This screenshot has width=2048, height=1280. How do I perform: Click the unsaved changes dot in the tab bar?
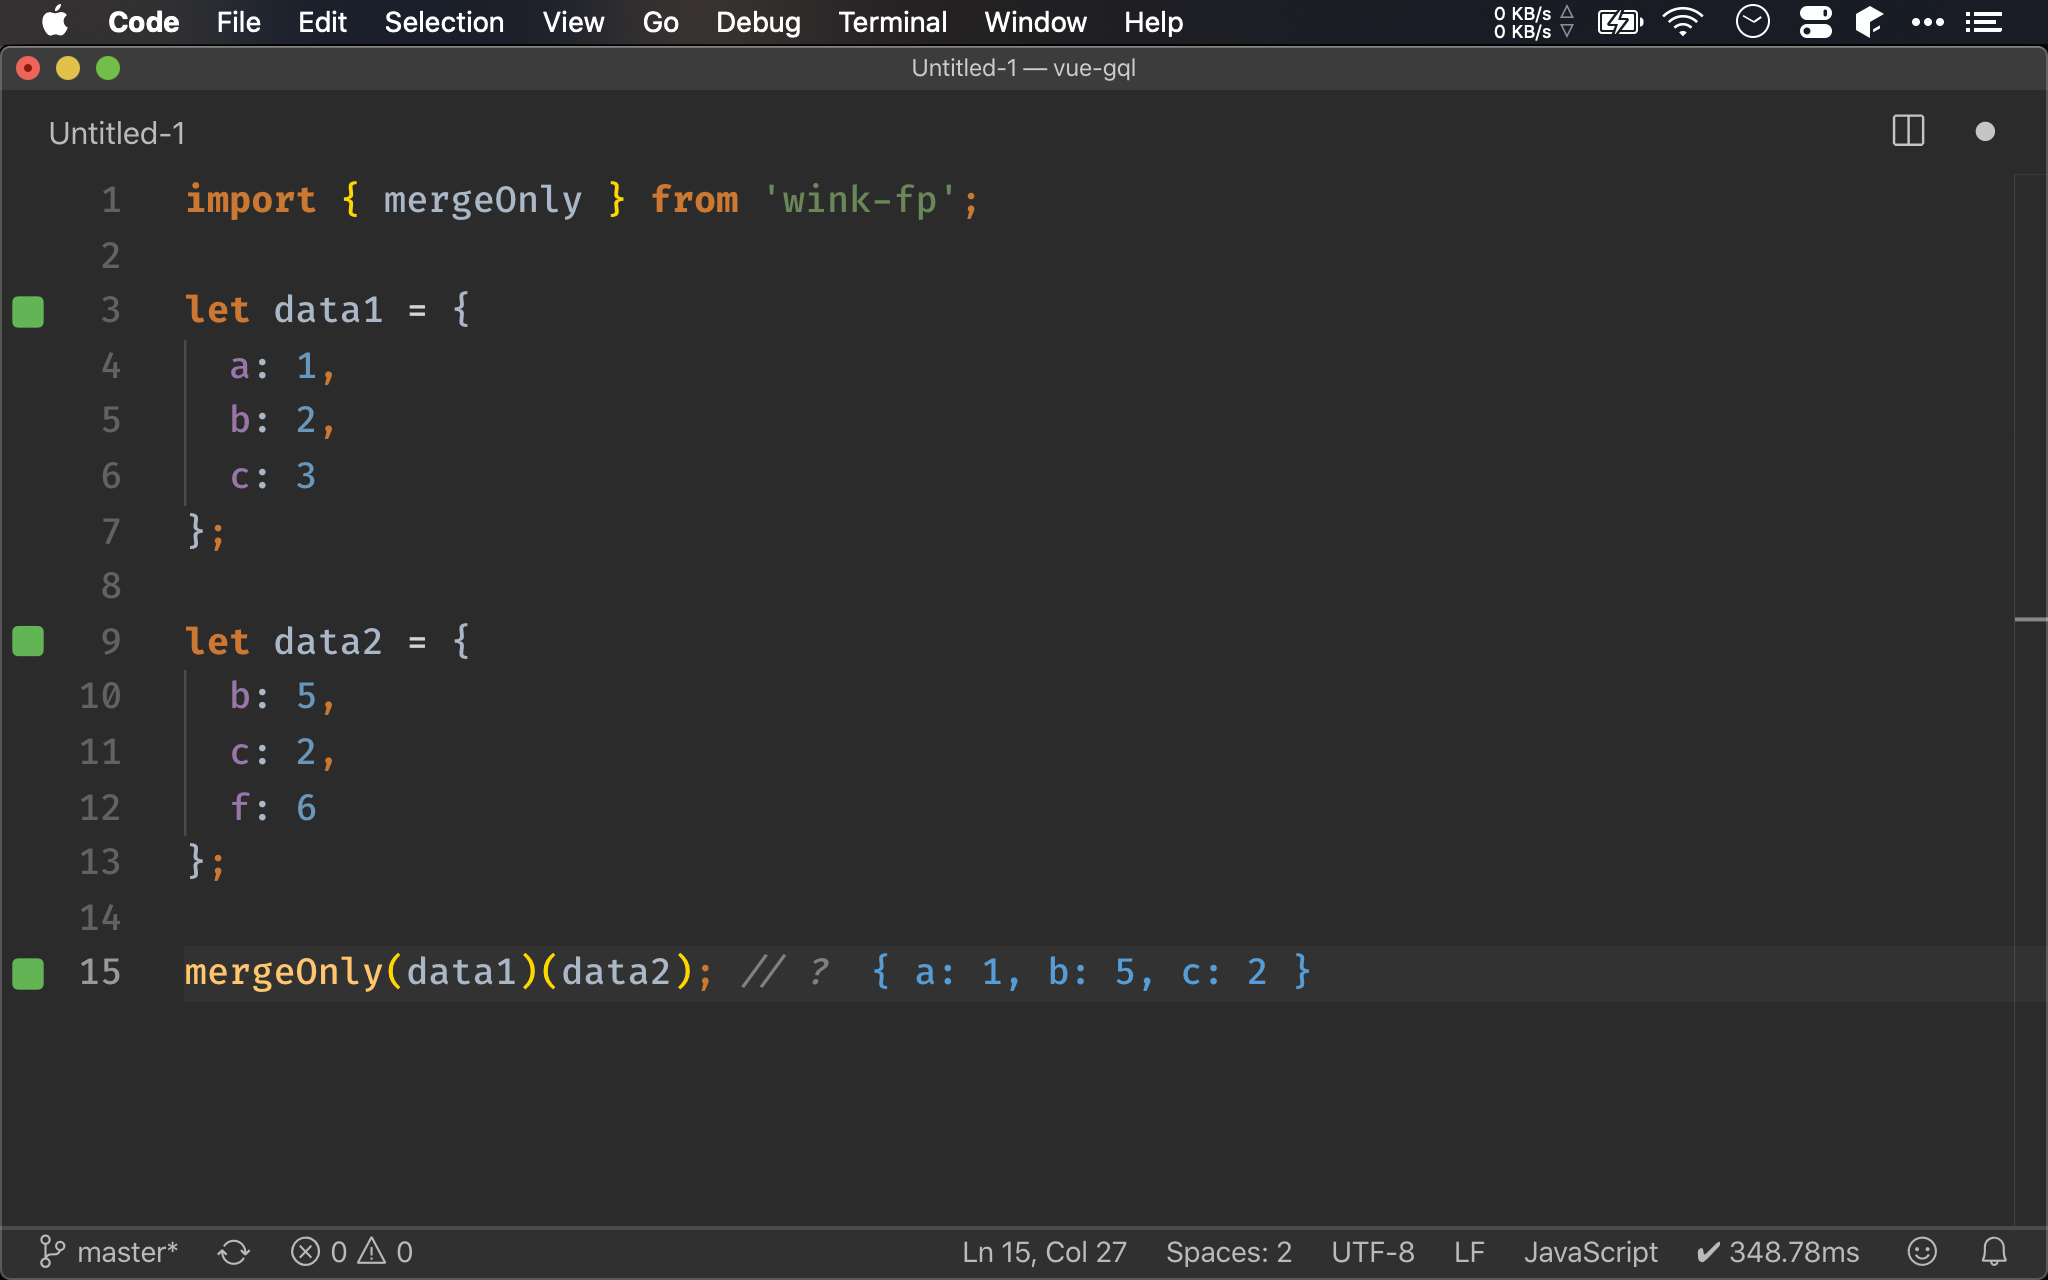point(1985,132)
